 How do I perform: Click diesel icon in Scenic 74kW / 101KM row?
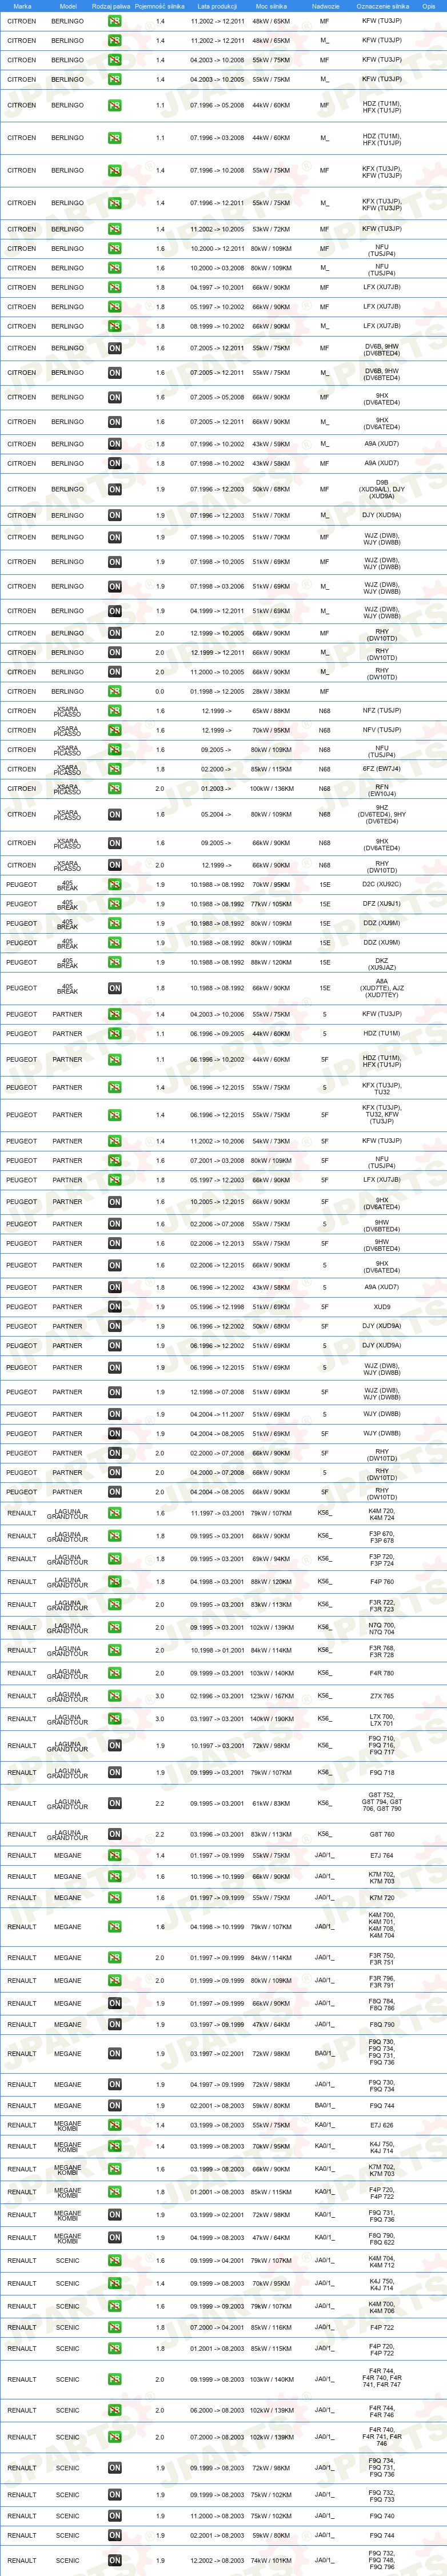coord(115,2561)
